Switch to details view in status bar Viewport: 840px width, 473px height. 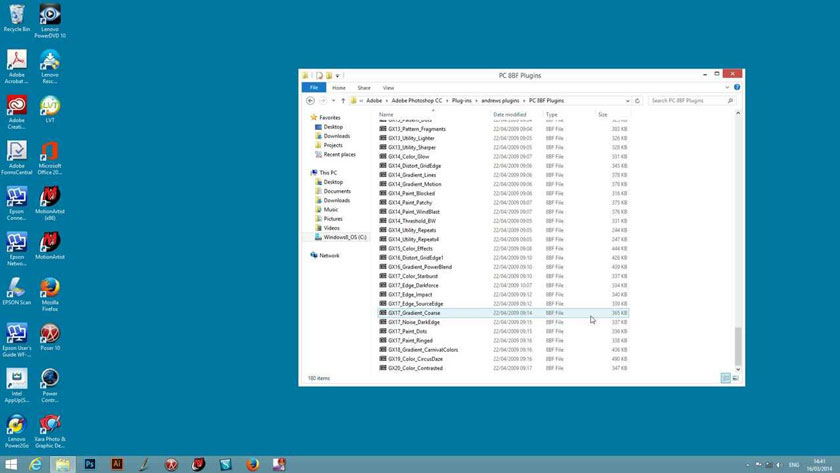[725, 378]
